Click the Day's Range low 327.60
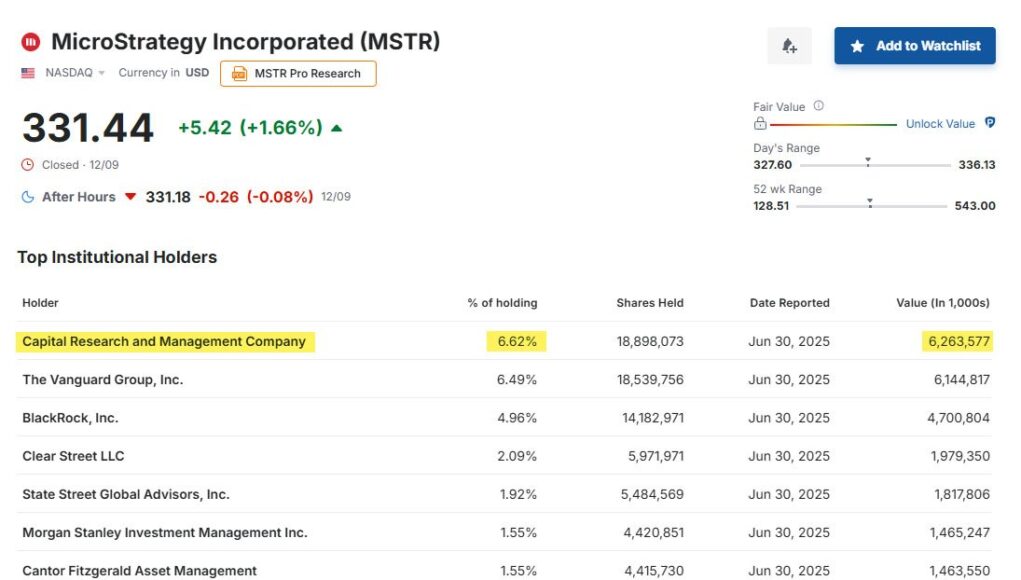Image resolution: width=1021 pixels, height=580 pixels. 772,165
